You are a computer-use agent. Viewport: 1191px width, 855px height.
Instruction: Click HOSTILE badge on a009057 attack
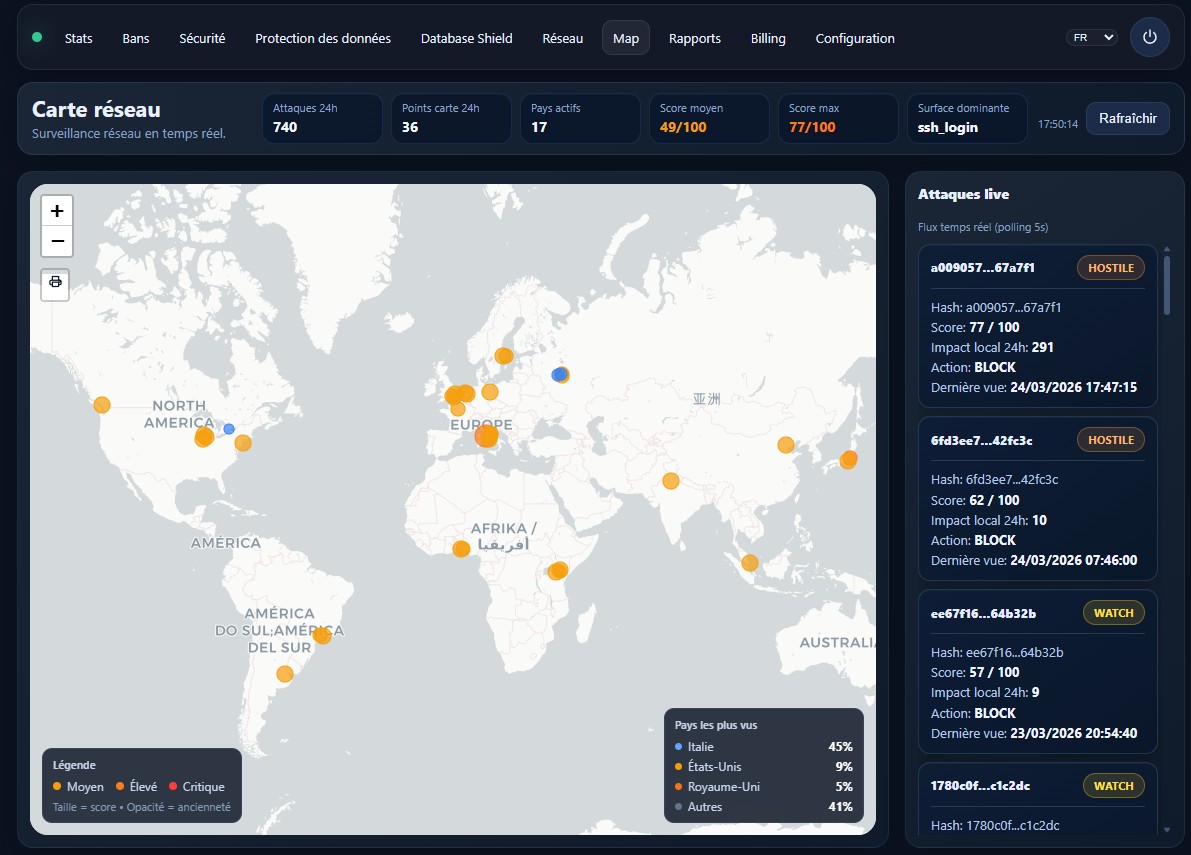click(1110, 268)
